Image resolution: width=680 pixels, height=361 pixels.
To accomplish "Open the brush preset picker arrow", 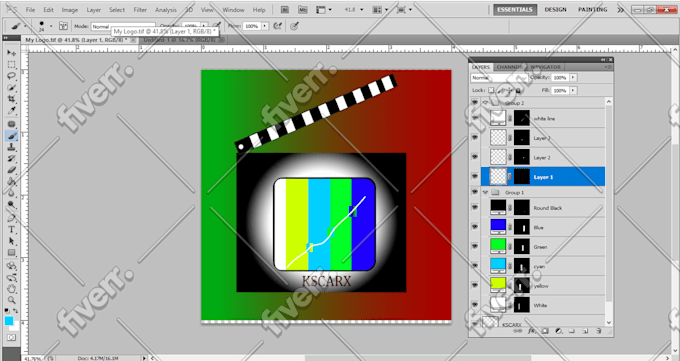I will (x=51, y=26).
